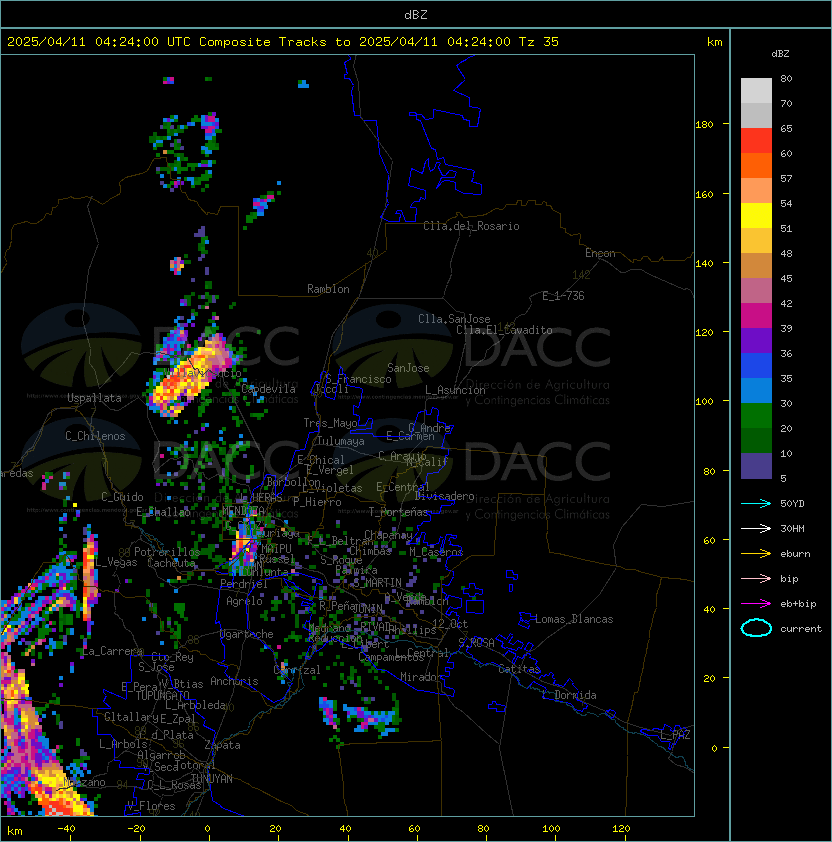The width and height of the screenshot is (832, 842).
Task: Click the cyan 50YD arrow icon
Action: tap(756, 504)
